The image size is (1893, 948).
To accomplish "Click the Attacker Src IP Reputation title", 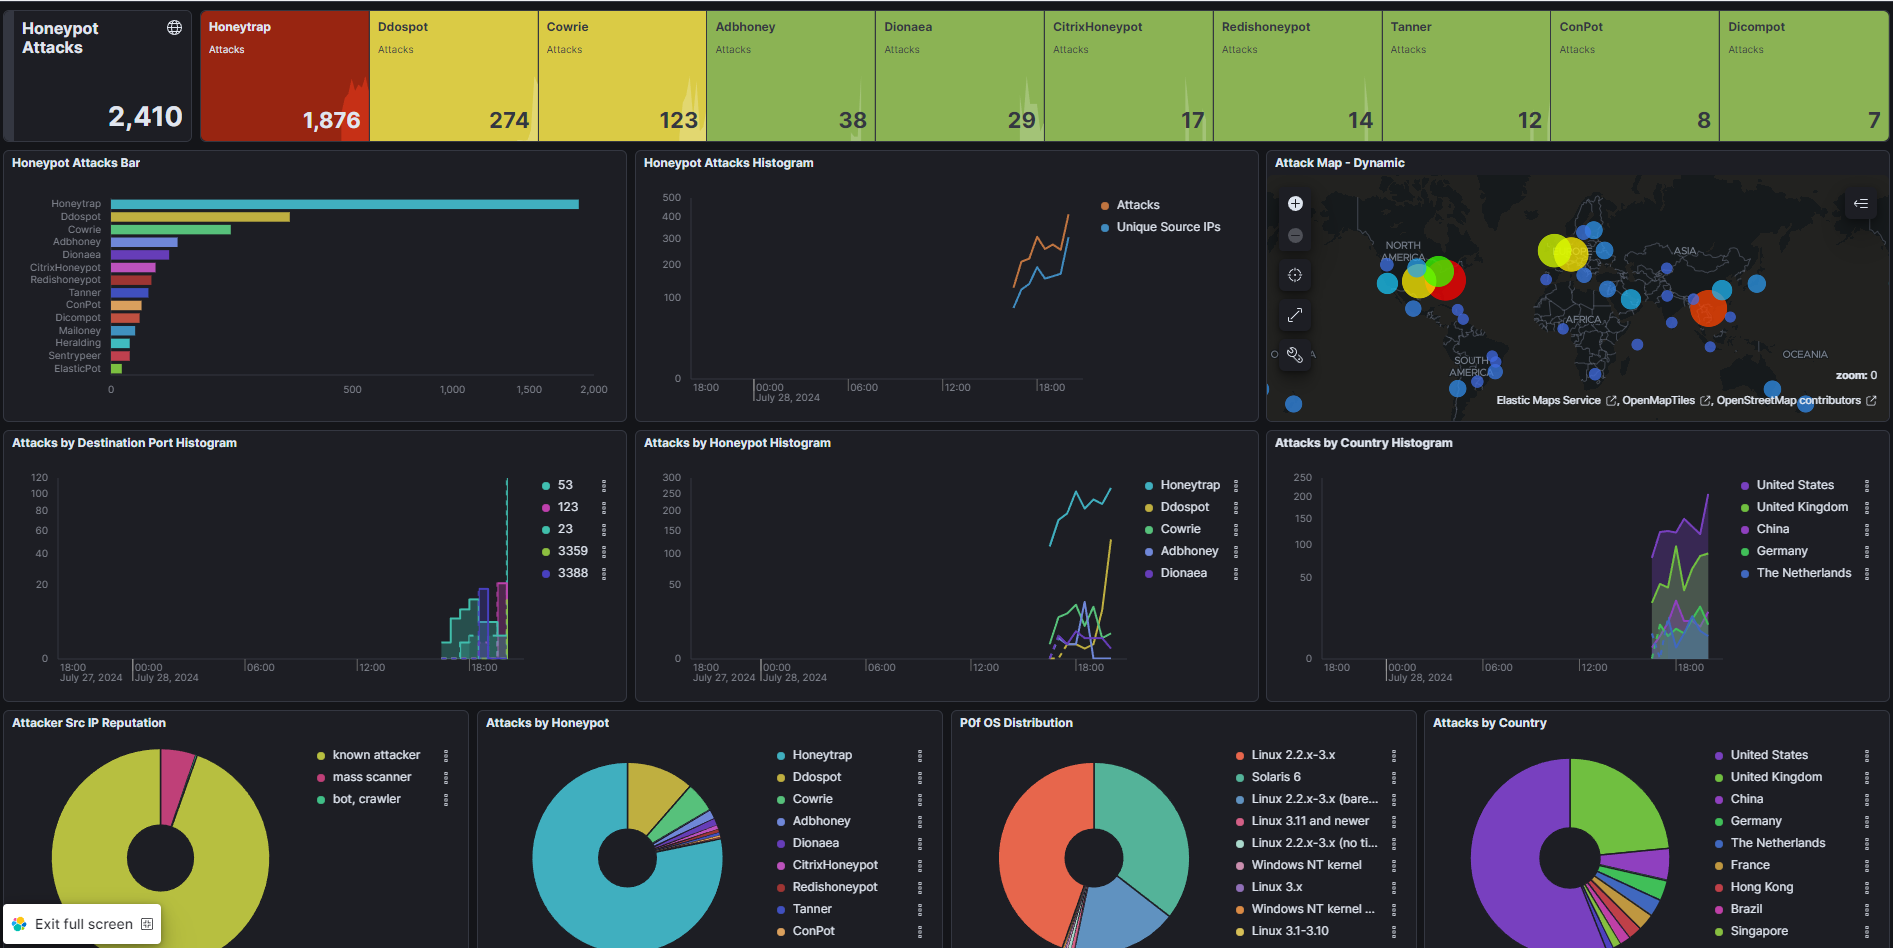I will coord(89,723).
